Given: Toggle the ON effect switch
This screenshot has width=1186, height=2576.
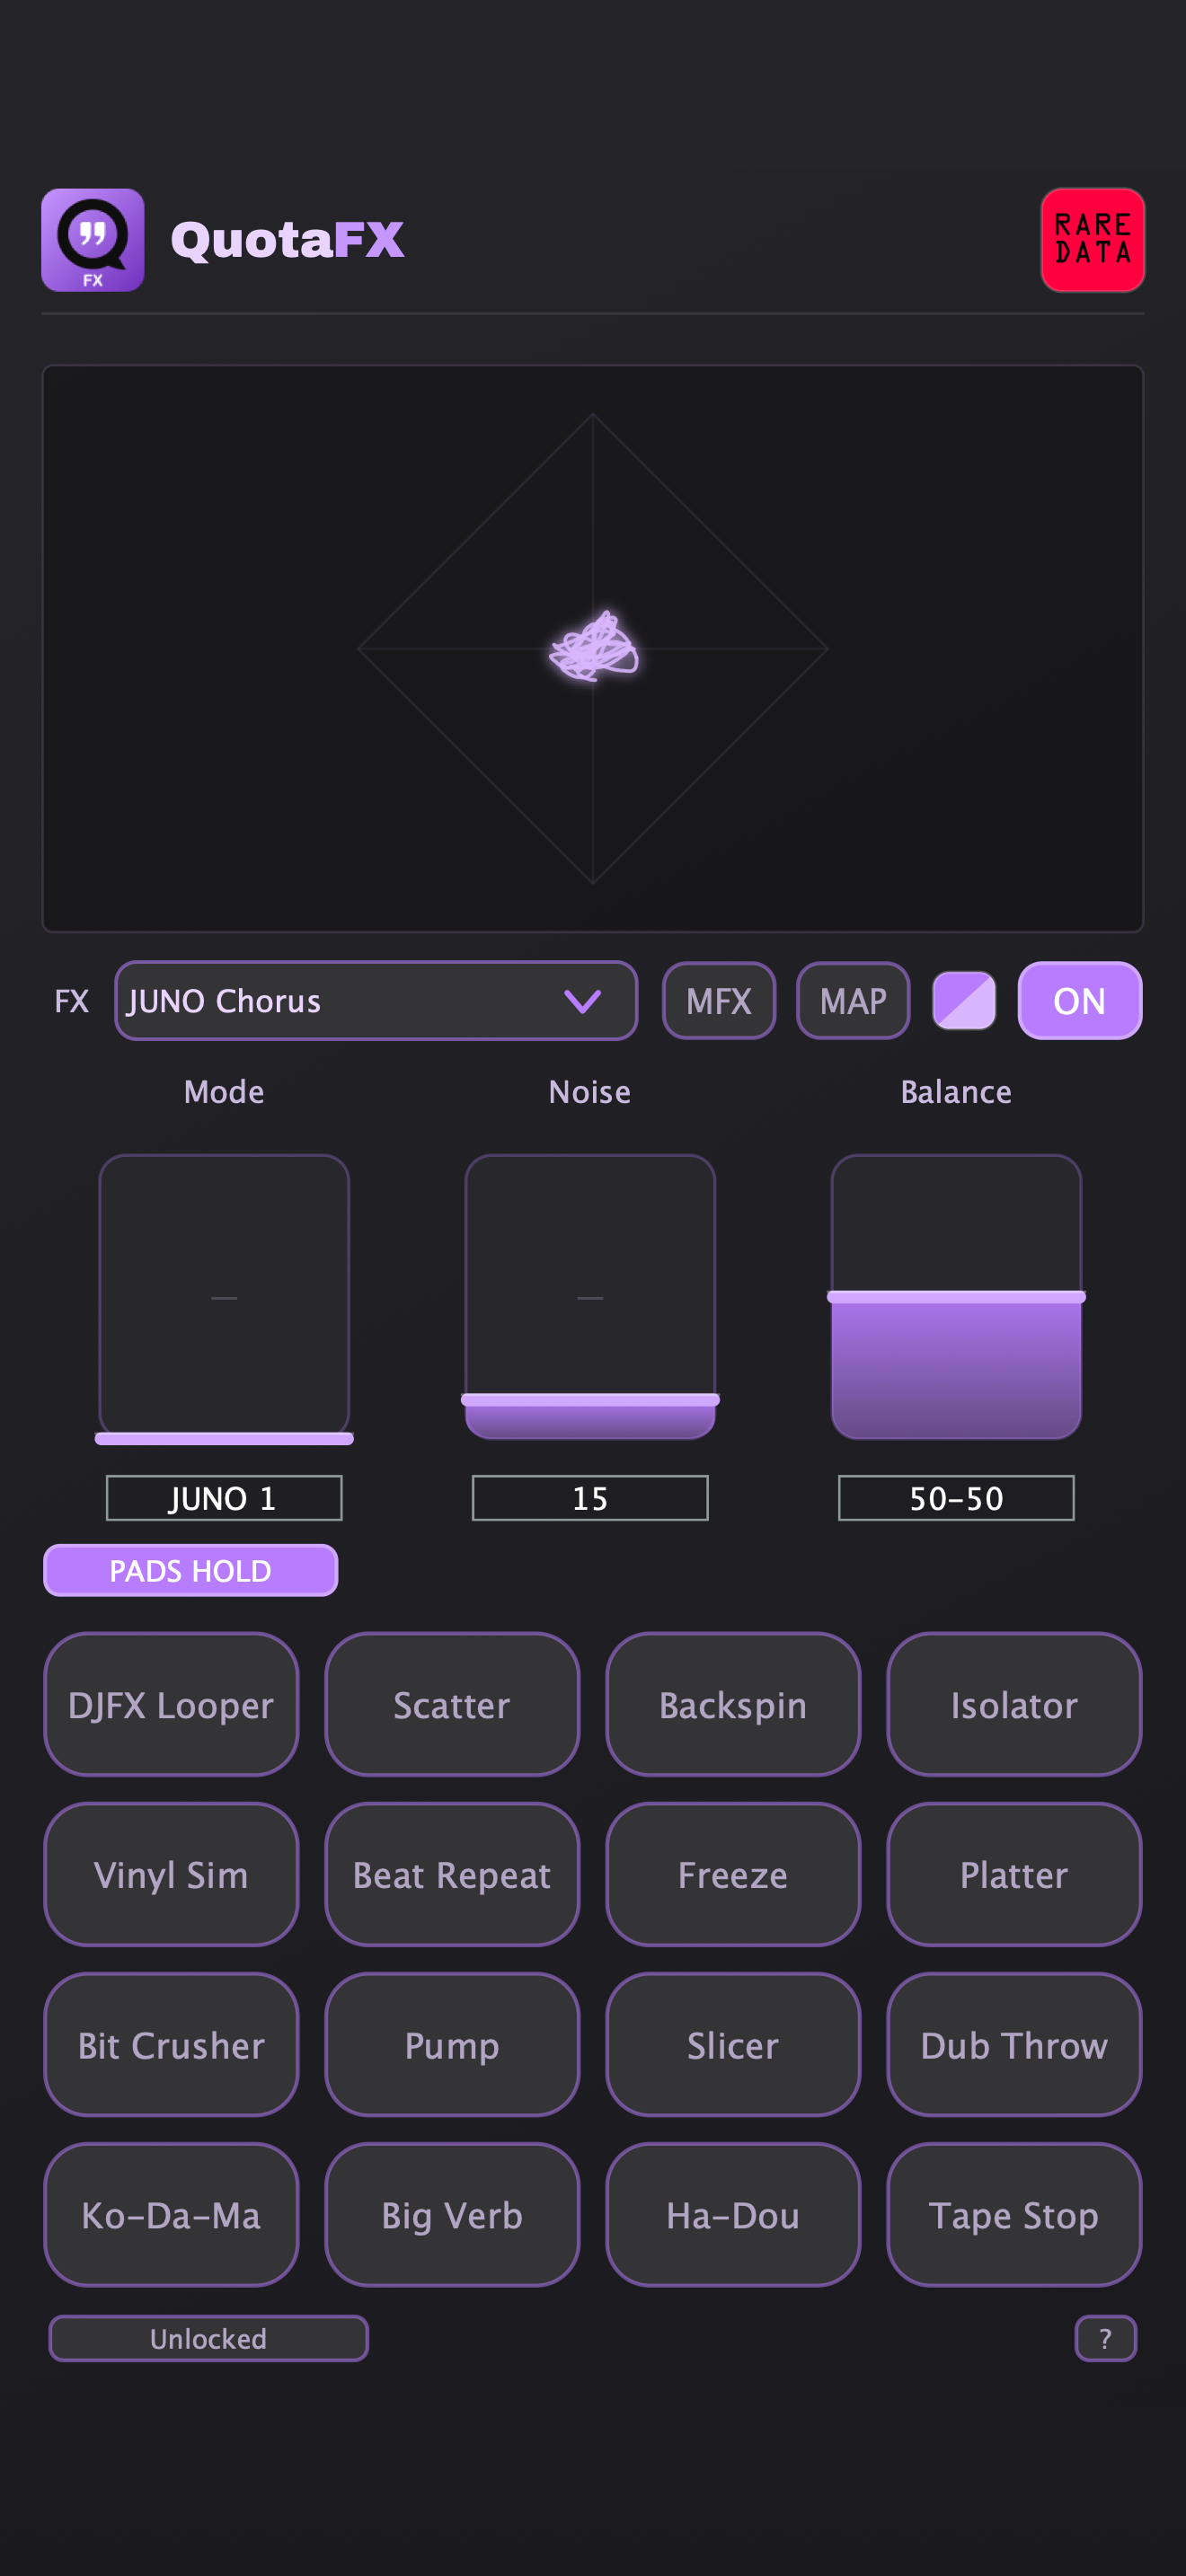Looking at the screenshot, I should tap(1080, 1001).
